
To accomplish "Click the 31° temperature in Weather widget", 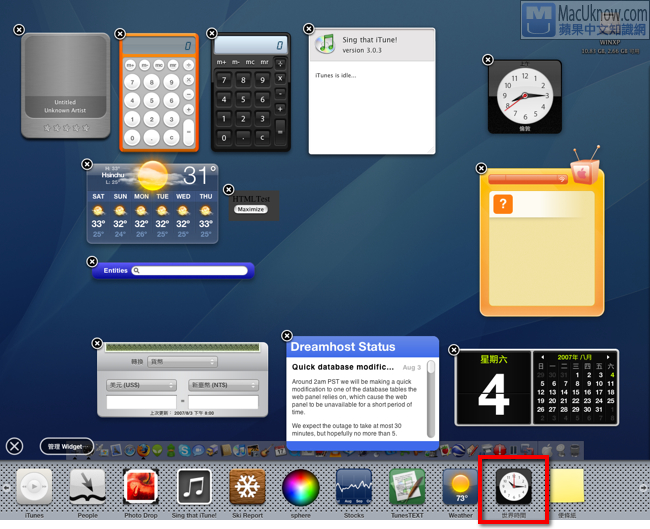I will tap(200, 175).
